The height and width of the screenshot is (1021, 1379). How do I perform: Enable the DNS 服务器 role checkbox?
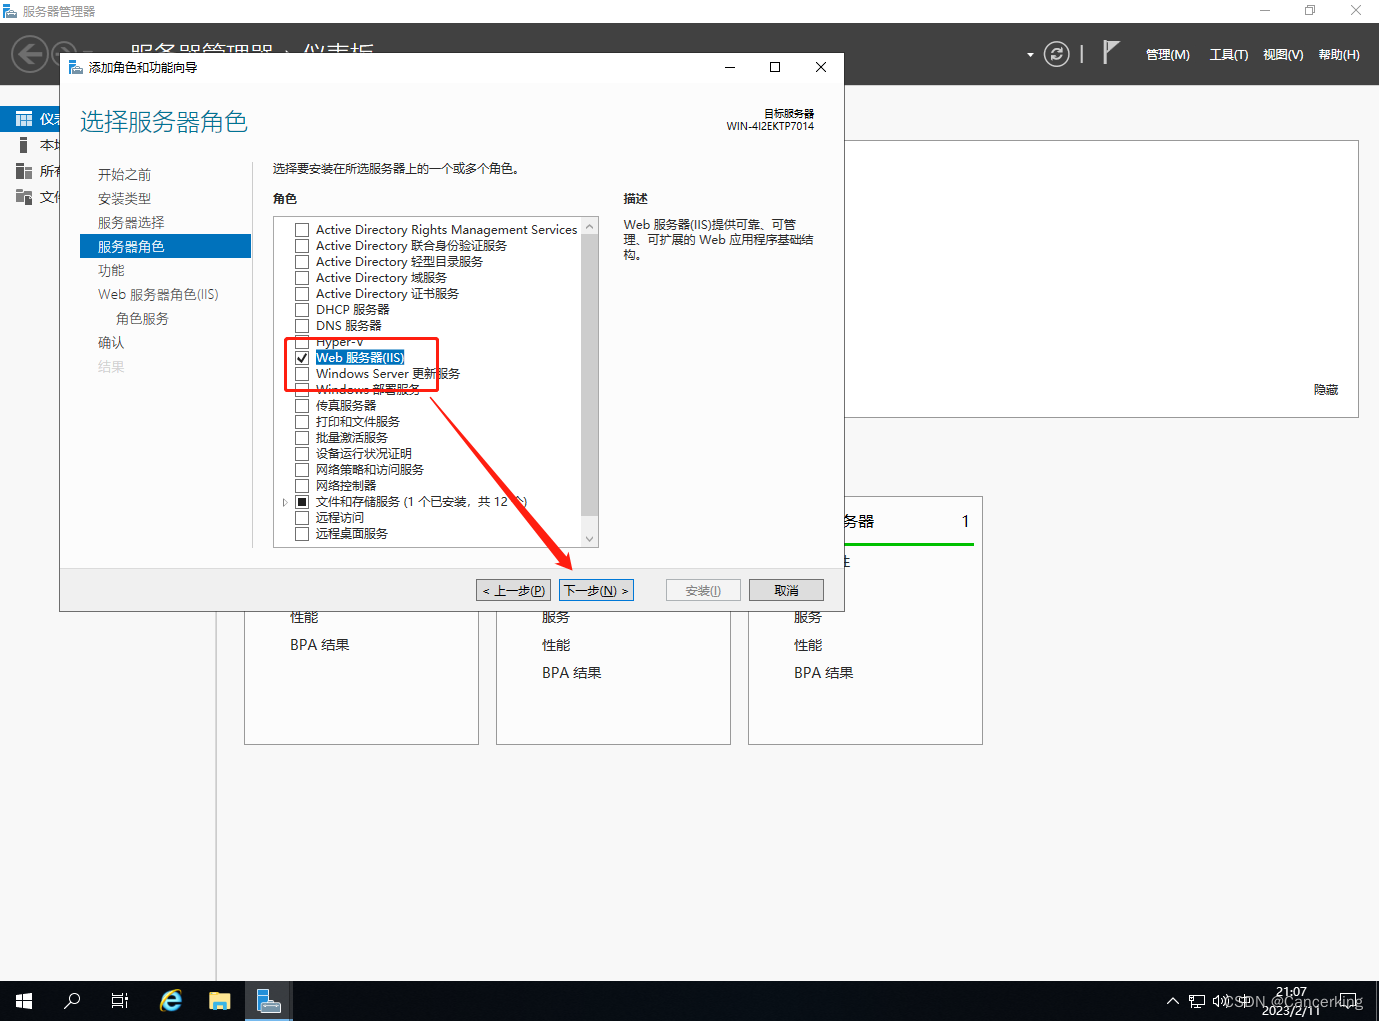[x=302, y=326]
